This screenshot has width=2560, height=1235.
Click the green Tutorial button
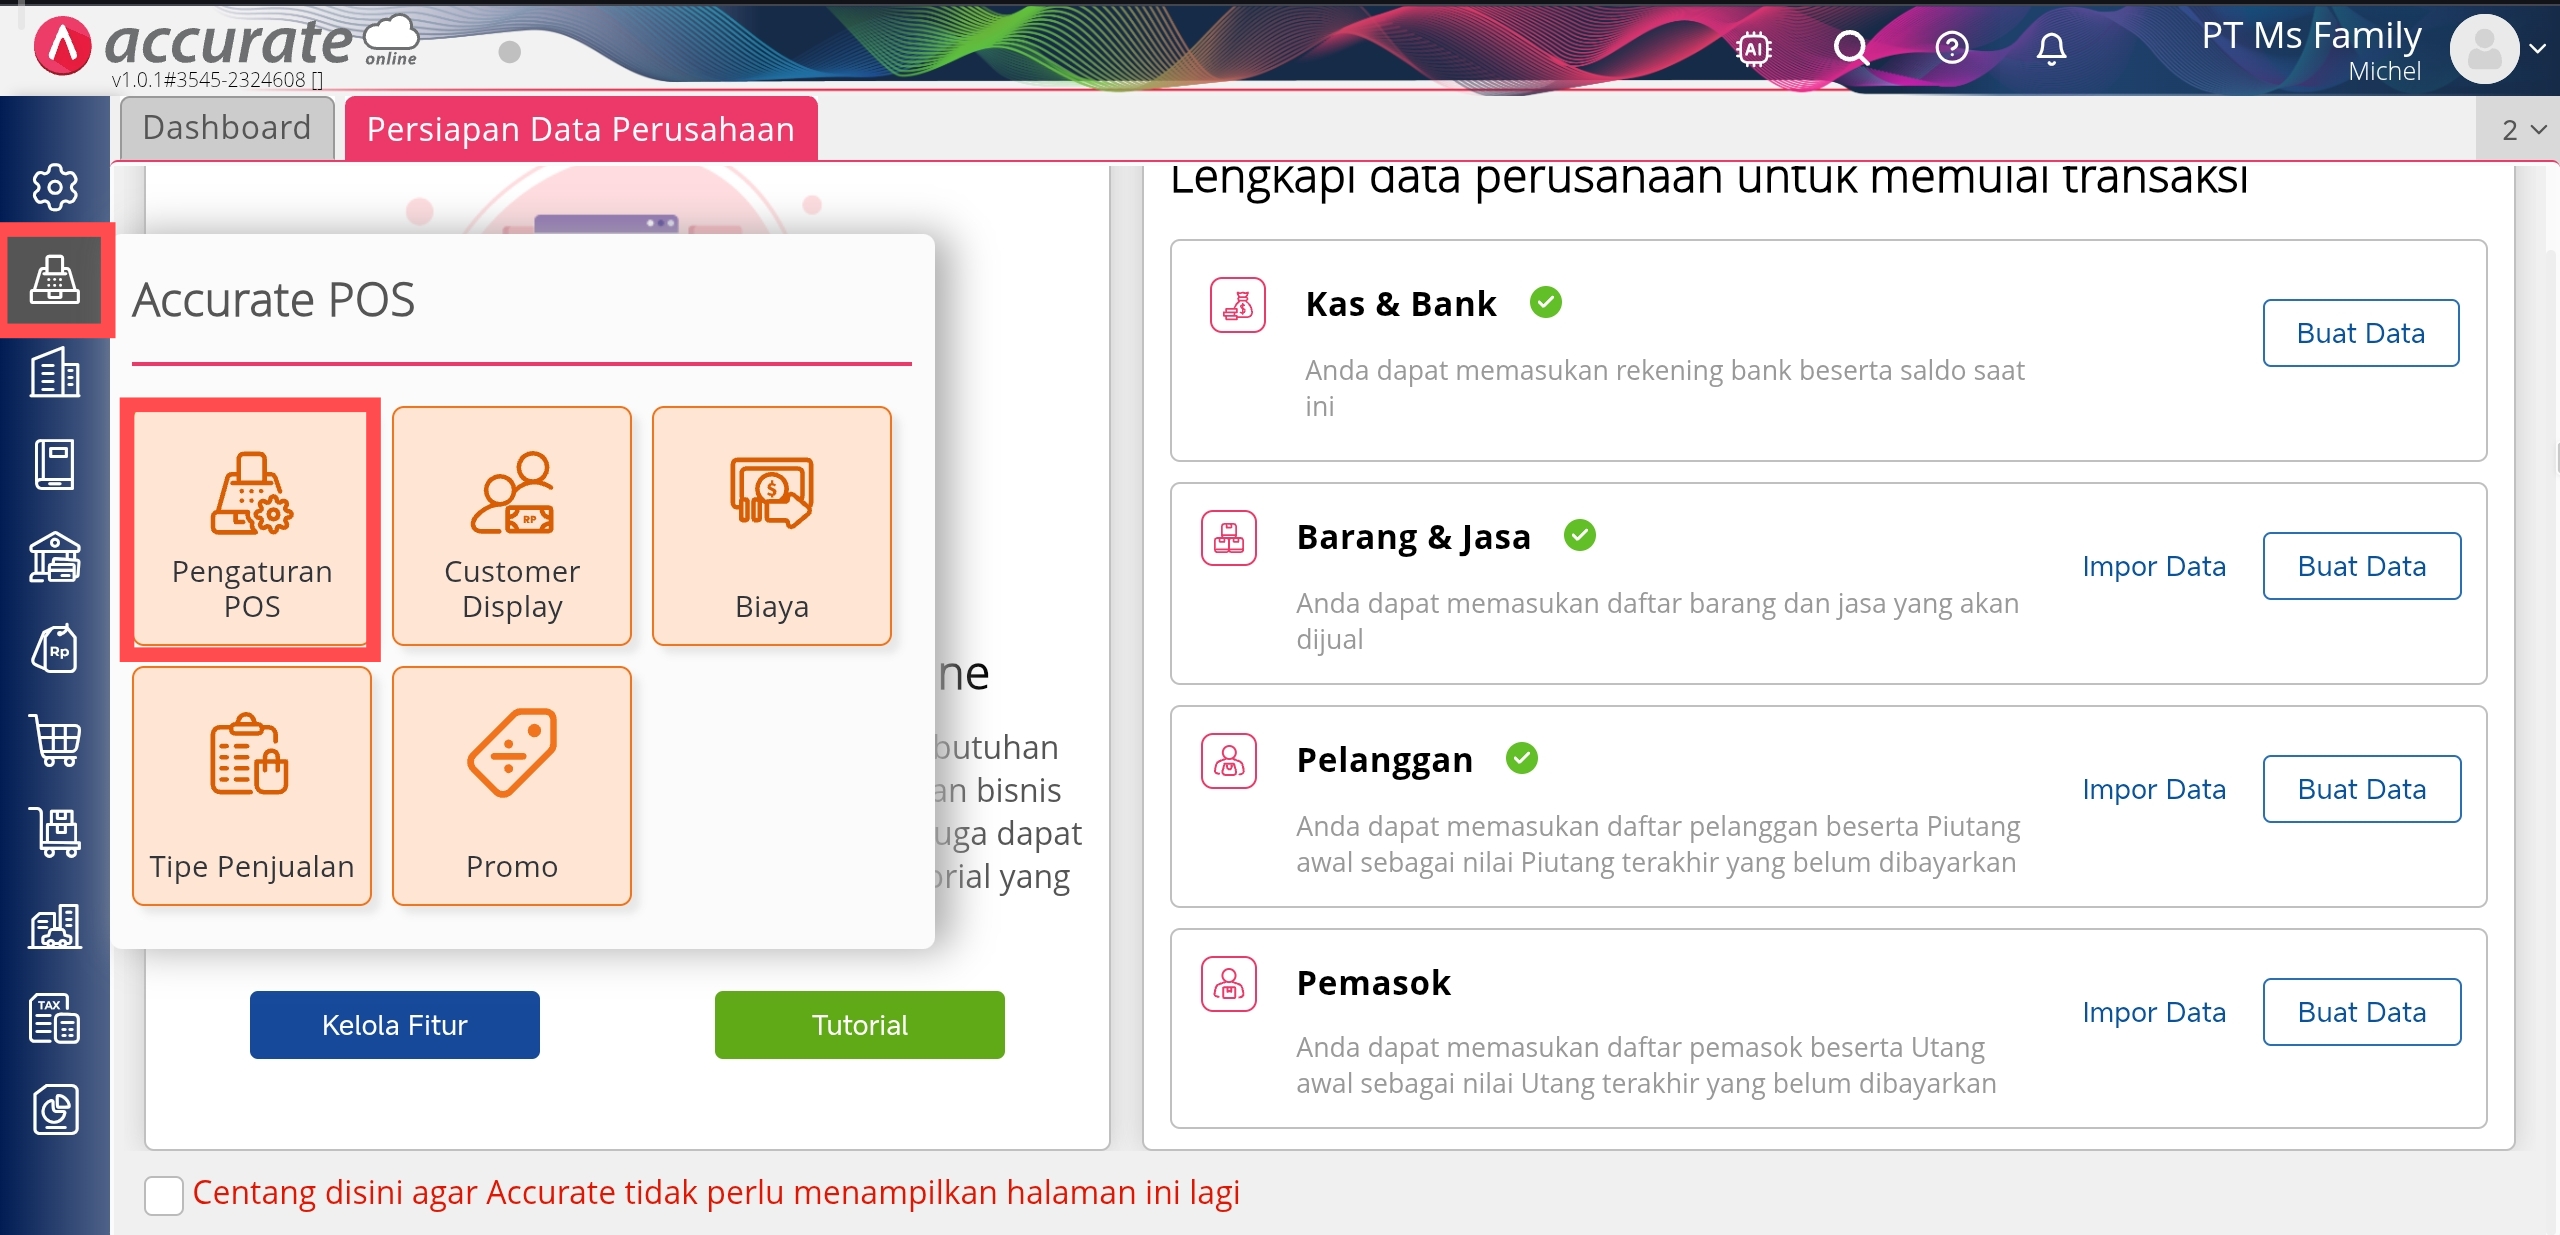click(x=860, y=1025)
